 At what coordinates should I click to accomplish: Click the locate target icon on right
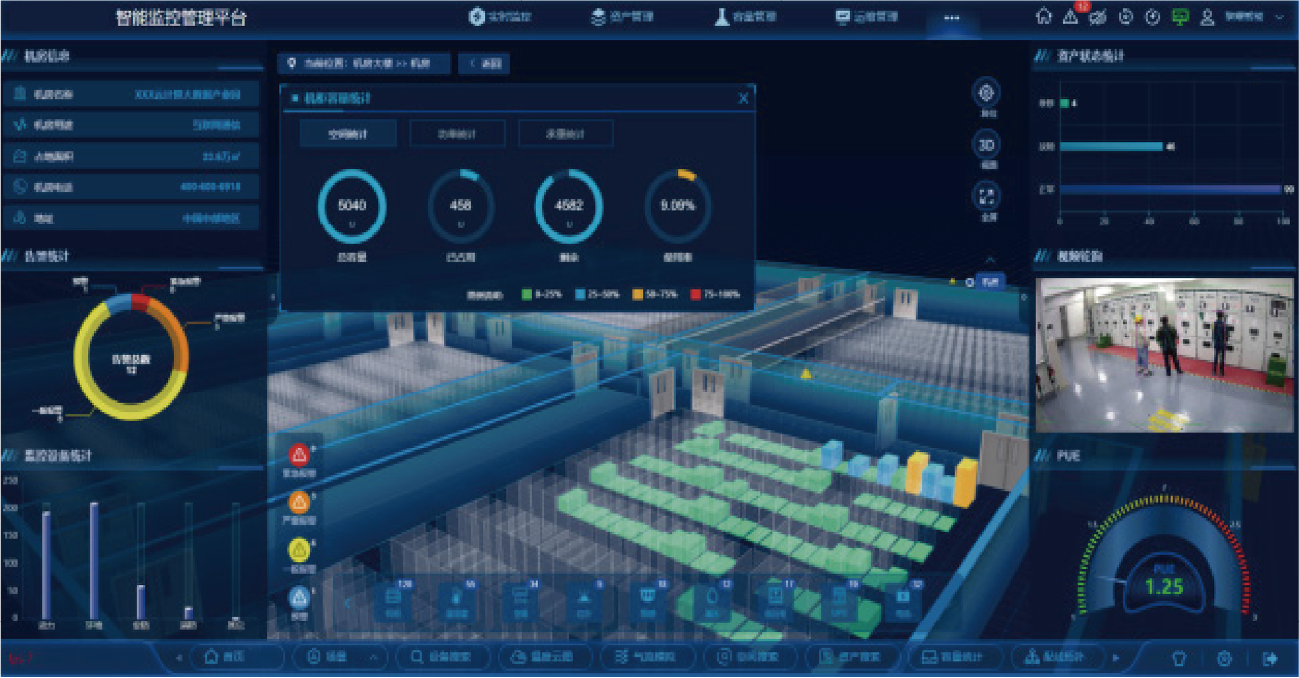coord(987,93)
